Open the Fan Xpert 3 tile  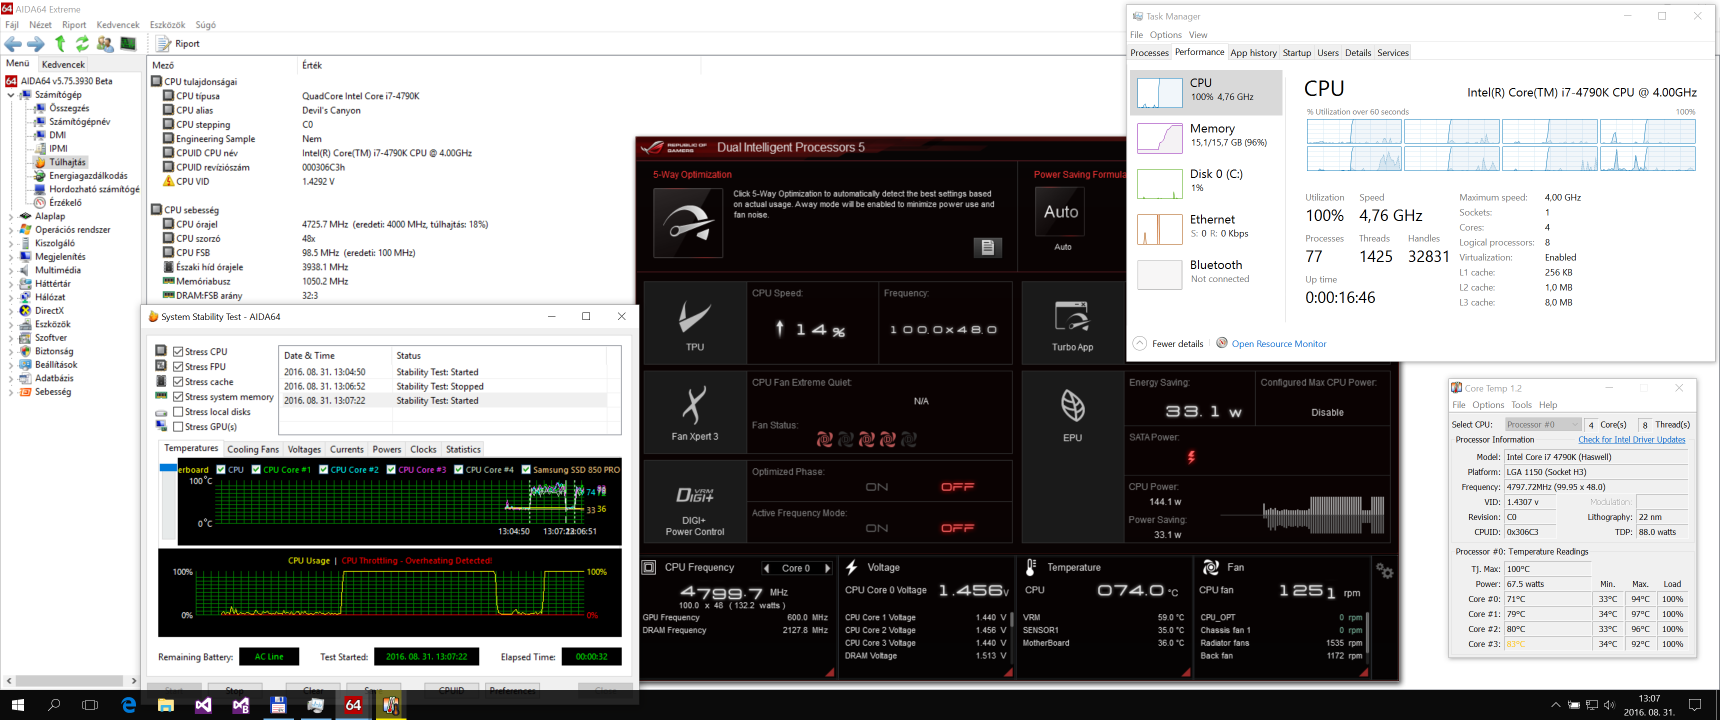[694, 412]
